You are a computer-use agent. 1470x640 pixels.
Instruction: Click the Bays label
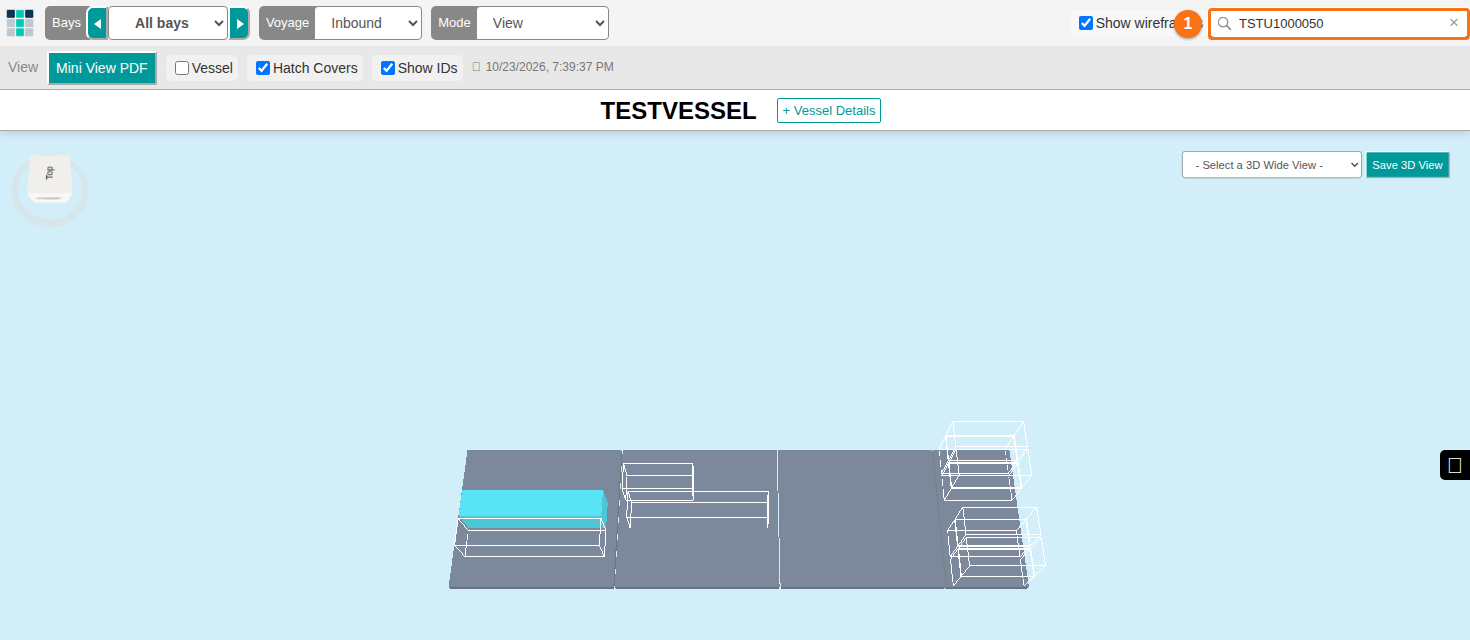click(x=66, y=23)
